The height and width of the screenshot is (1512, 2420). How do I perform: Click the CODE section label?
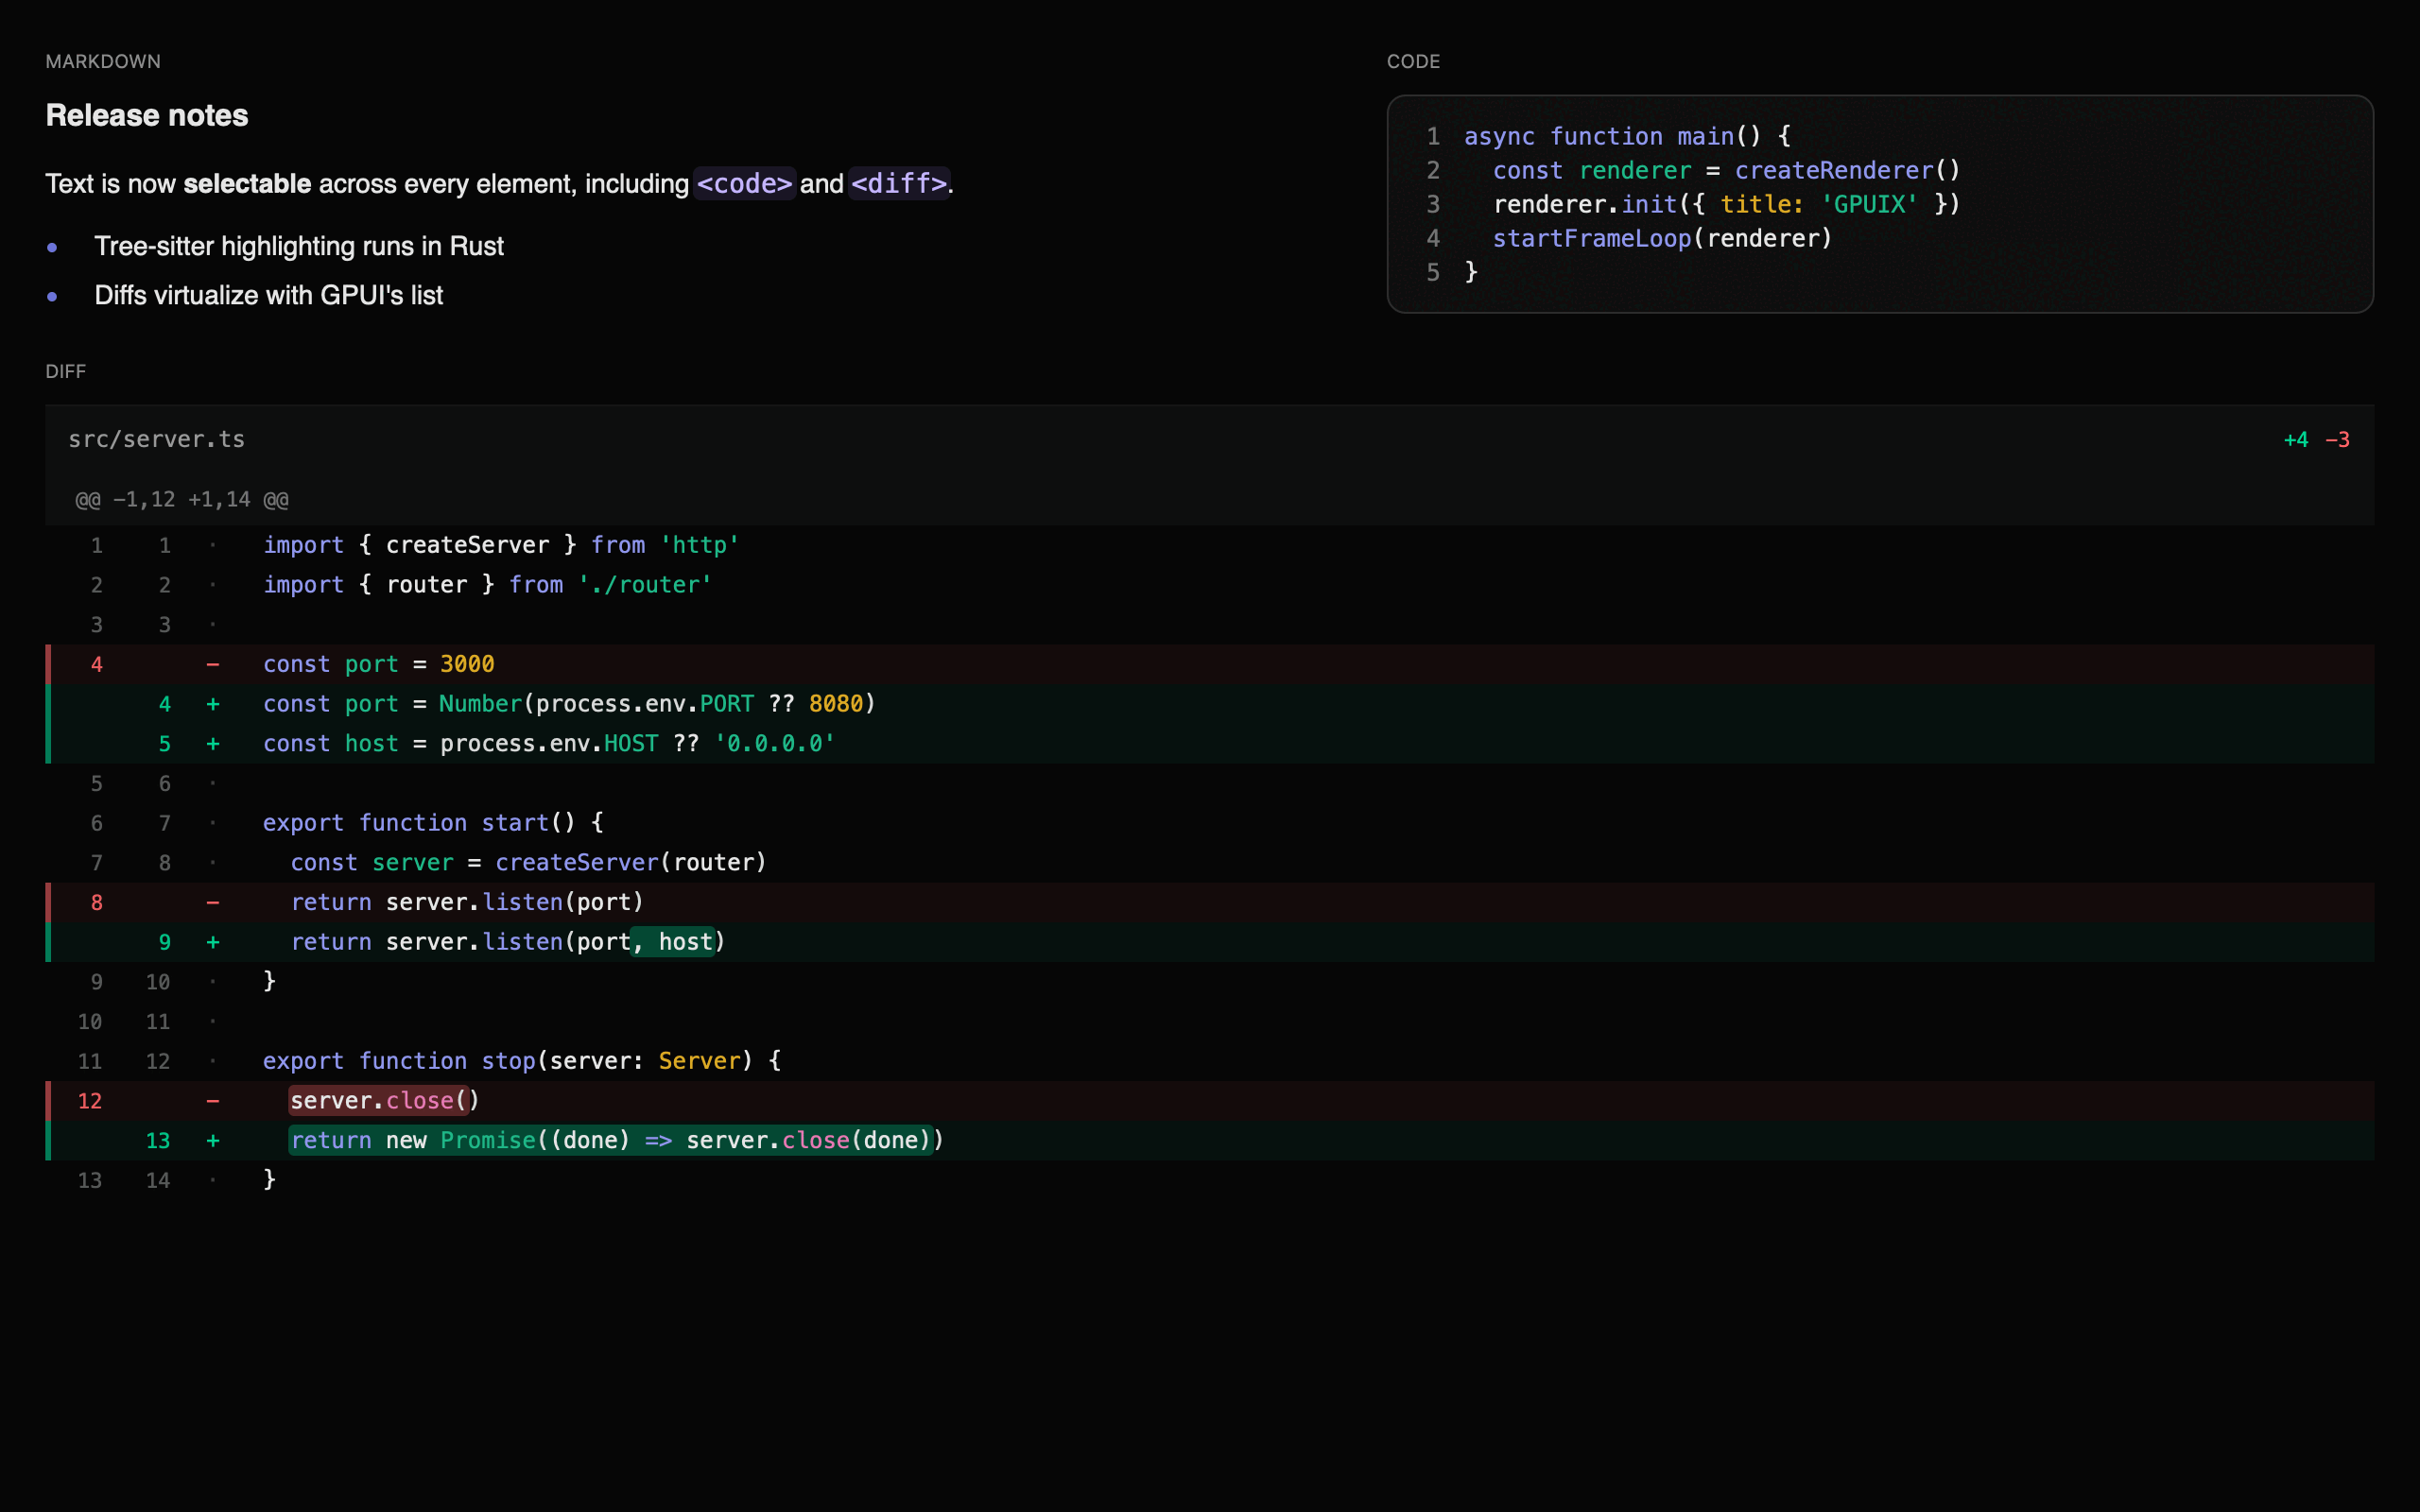1413,61
